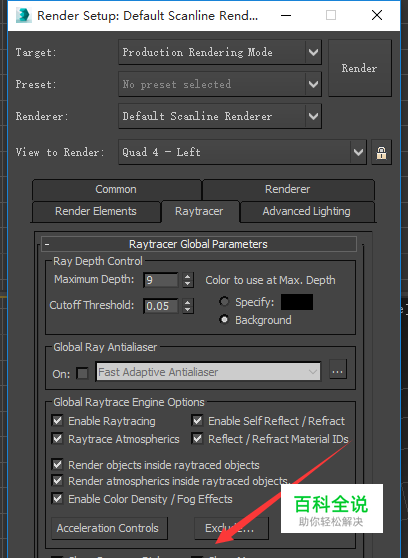This screenshot has width=408, height=558.
Task: Open Acceleration Controls dialog
Action: pos(108,528)
